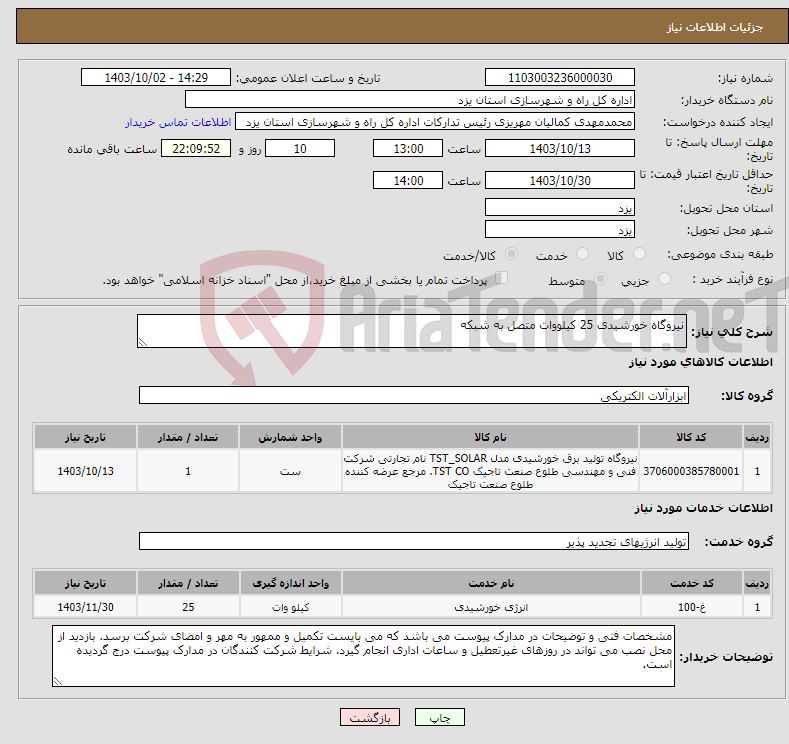Image resolution: width=789 pixels, height=744 pixels.
Task: Select the خدمت radio button
Action: tap(582, 254)
